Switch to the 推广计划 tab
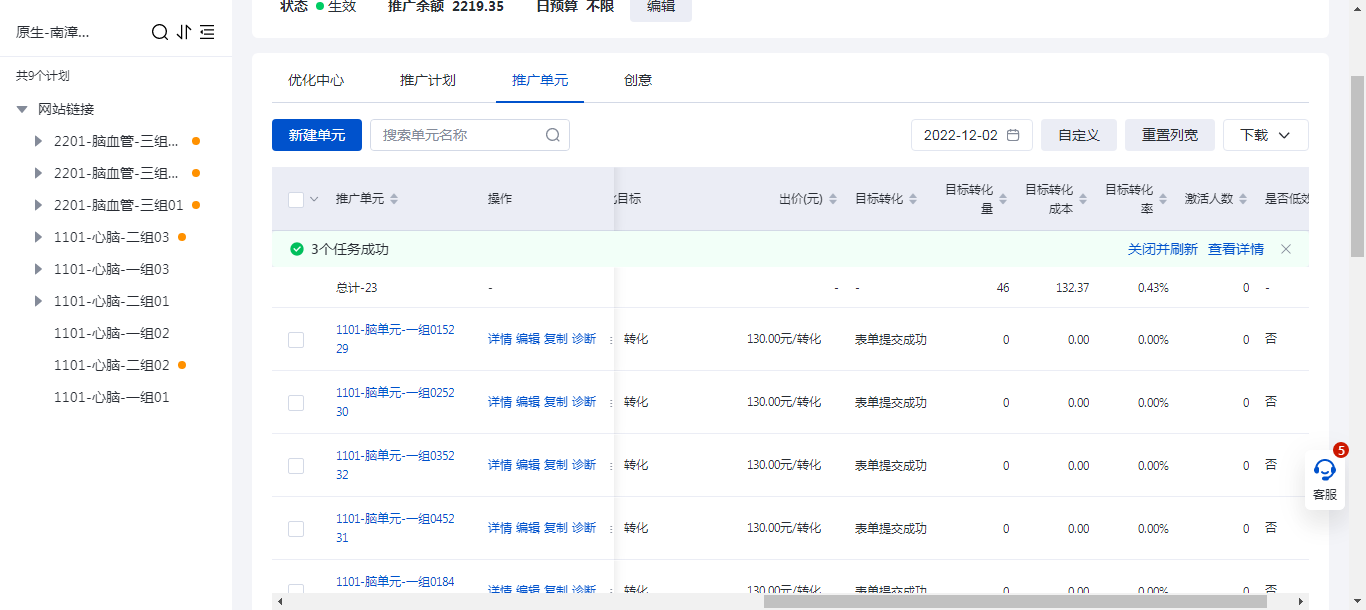Image resolution: width=1366 pixels, height=610 pixels. [428, 80]
